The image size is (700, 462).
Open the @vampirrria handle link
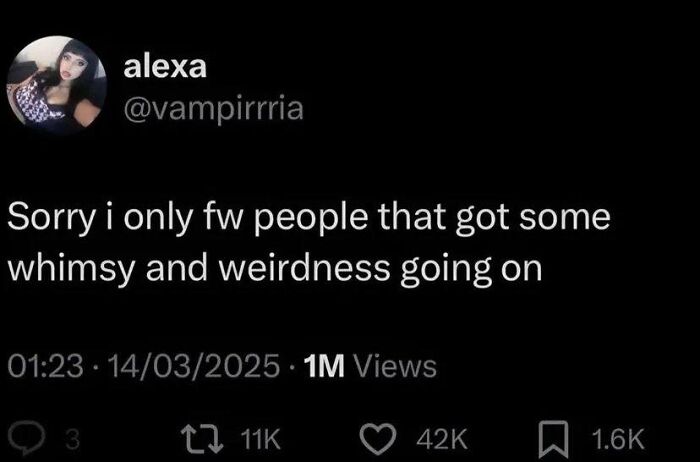(213, 108)
